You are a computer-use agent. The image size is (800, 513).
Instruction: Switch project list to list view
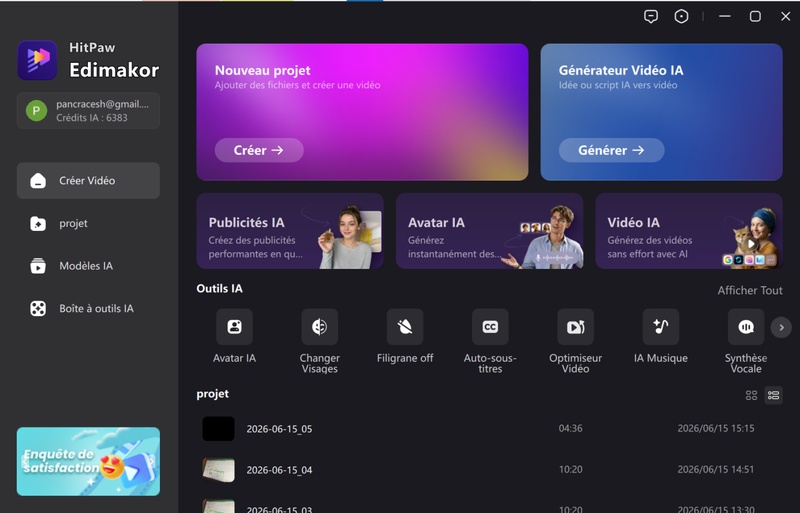coord(773,395)
